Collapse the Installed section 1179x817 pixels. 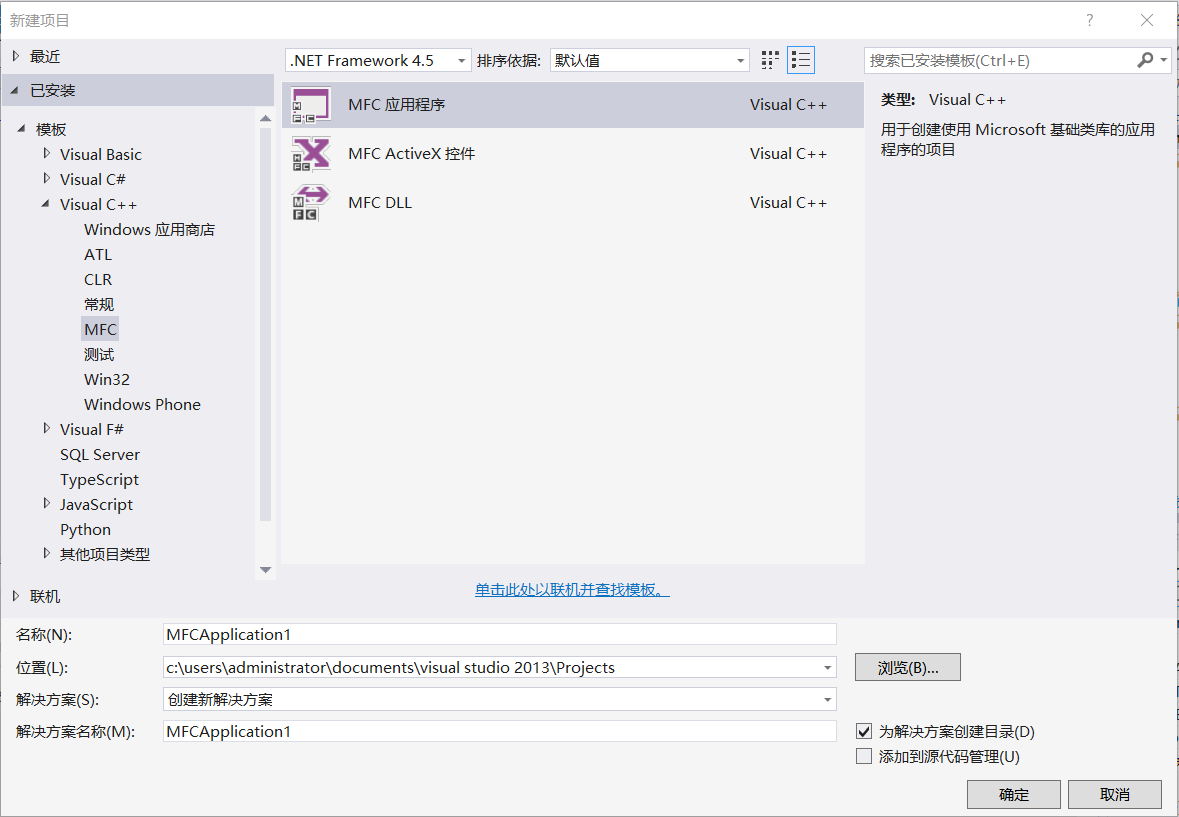click(15, 90)
